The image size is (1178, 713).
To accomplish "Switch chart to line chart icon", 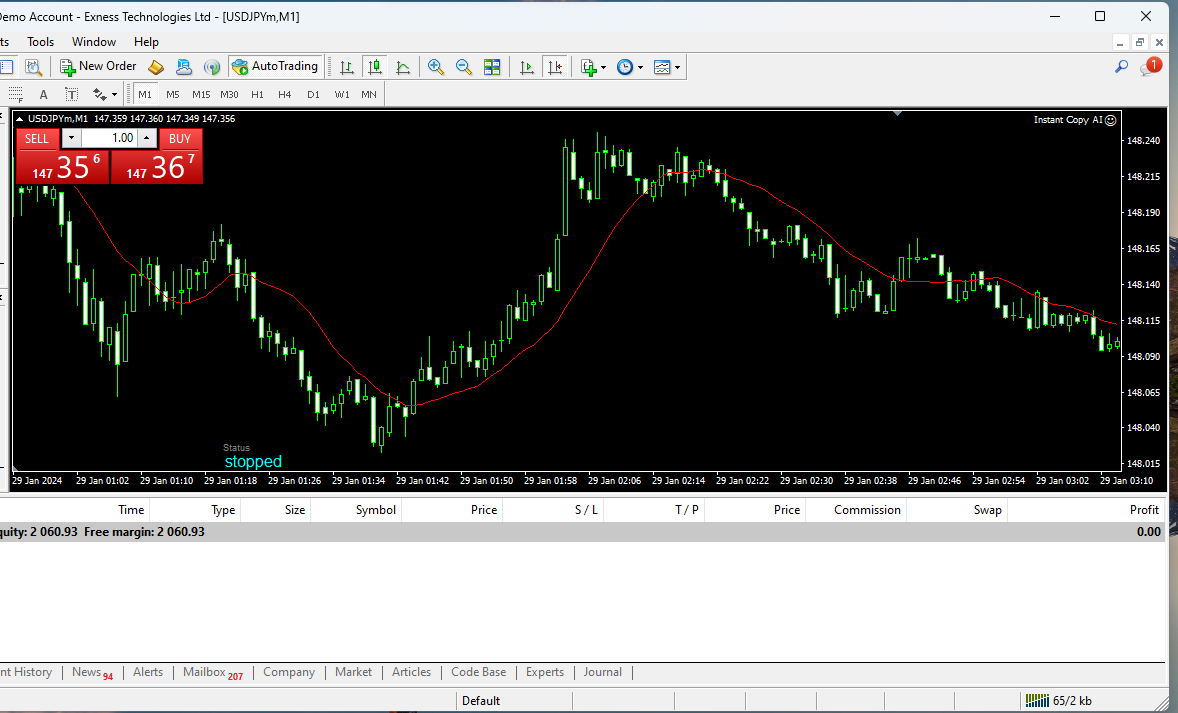I will coord(403,67).
